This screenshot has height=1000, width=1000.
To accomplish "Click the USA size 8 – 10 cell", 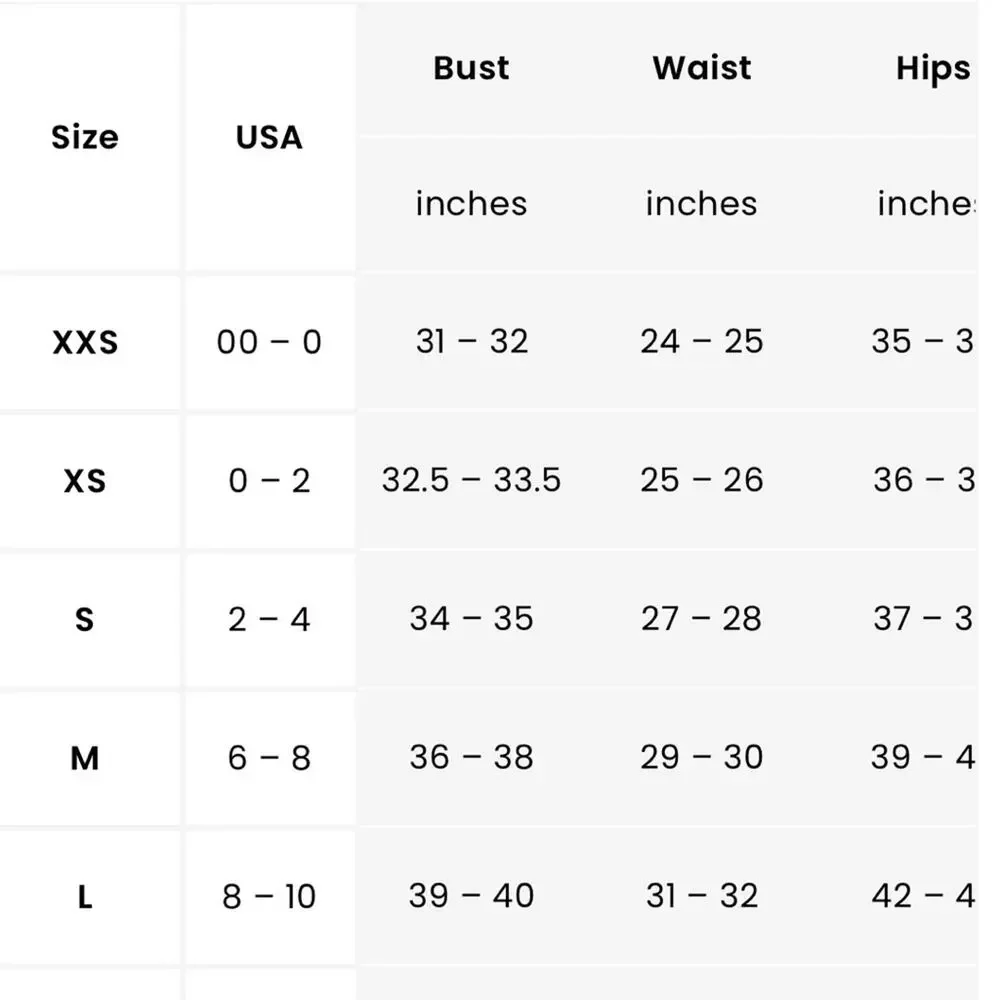I will coord(269,896).
